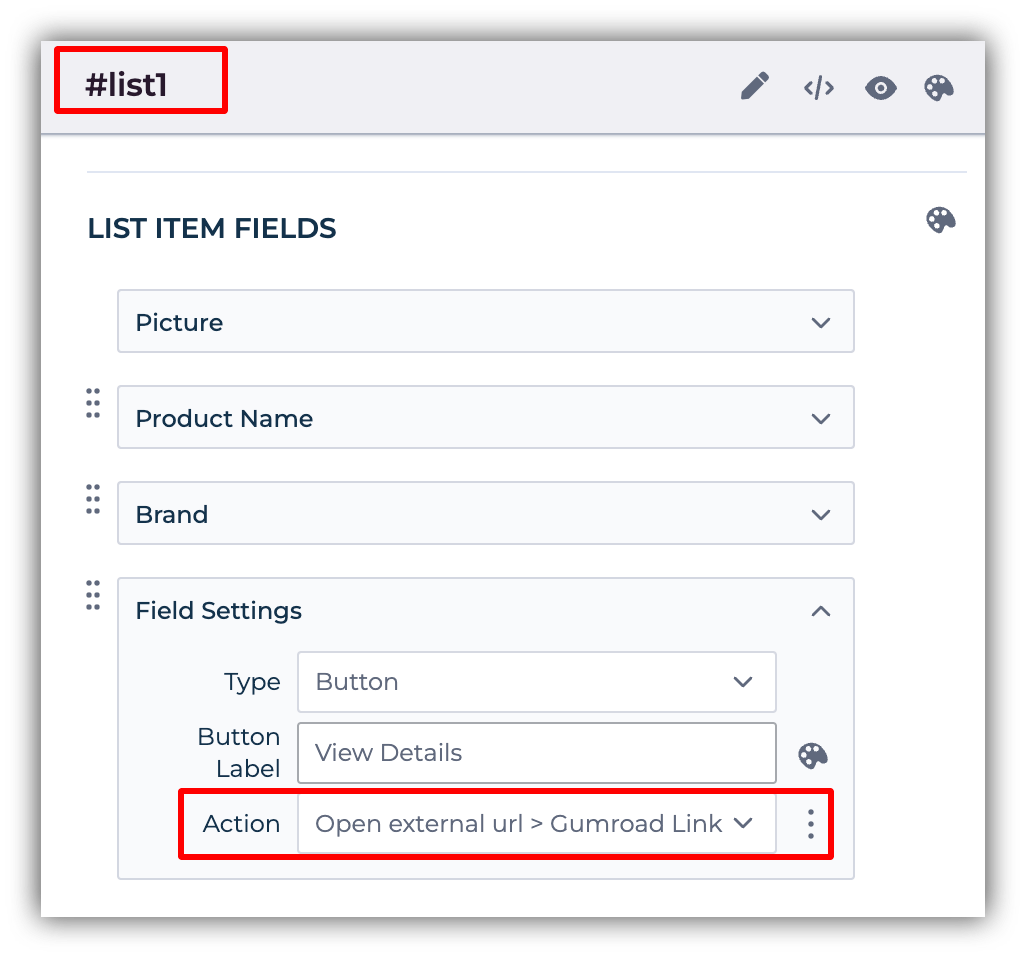
Task: Click the palette icon next to Button Label
Action: click(812, 757)
